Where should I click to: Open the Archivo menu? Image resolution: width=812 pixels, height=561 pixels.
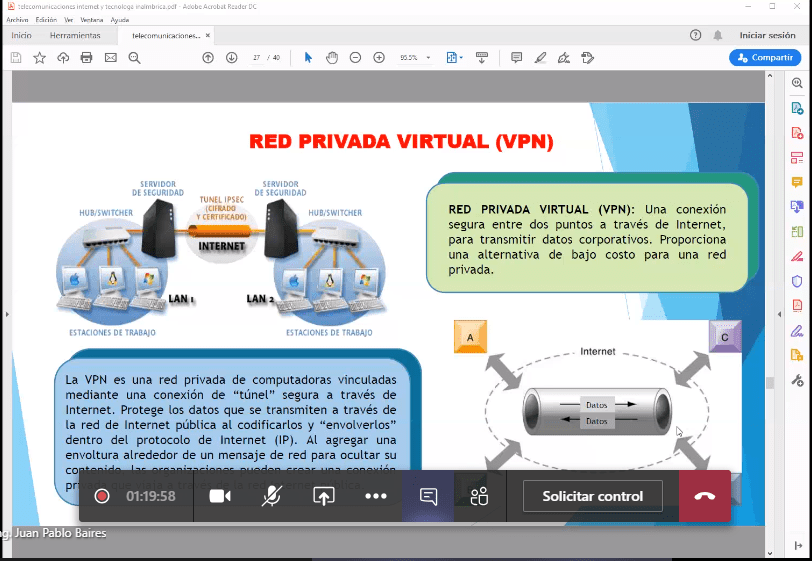pos(17,19)
